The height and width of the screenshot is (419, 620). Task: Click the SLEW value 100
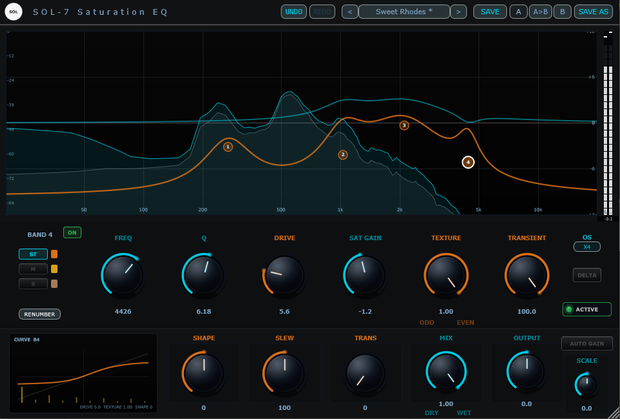pyautogui.click(x=284, y=408)
